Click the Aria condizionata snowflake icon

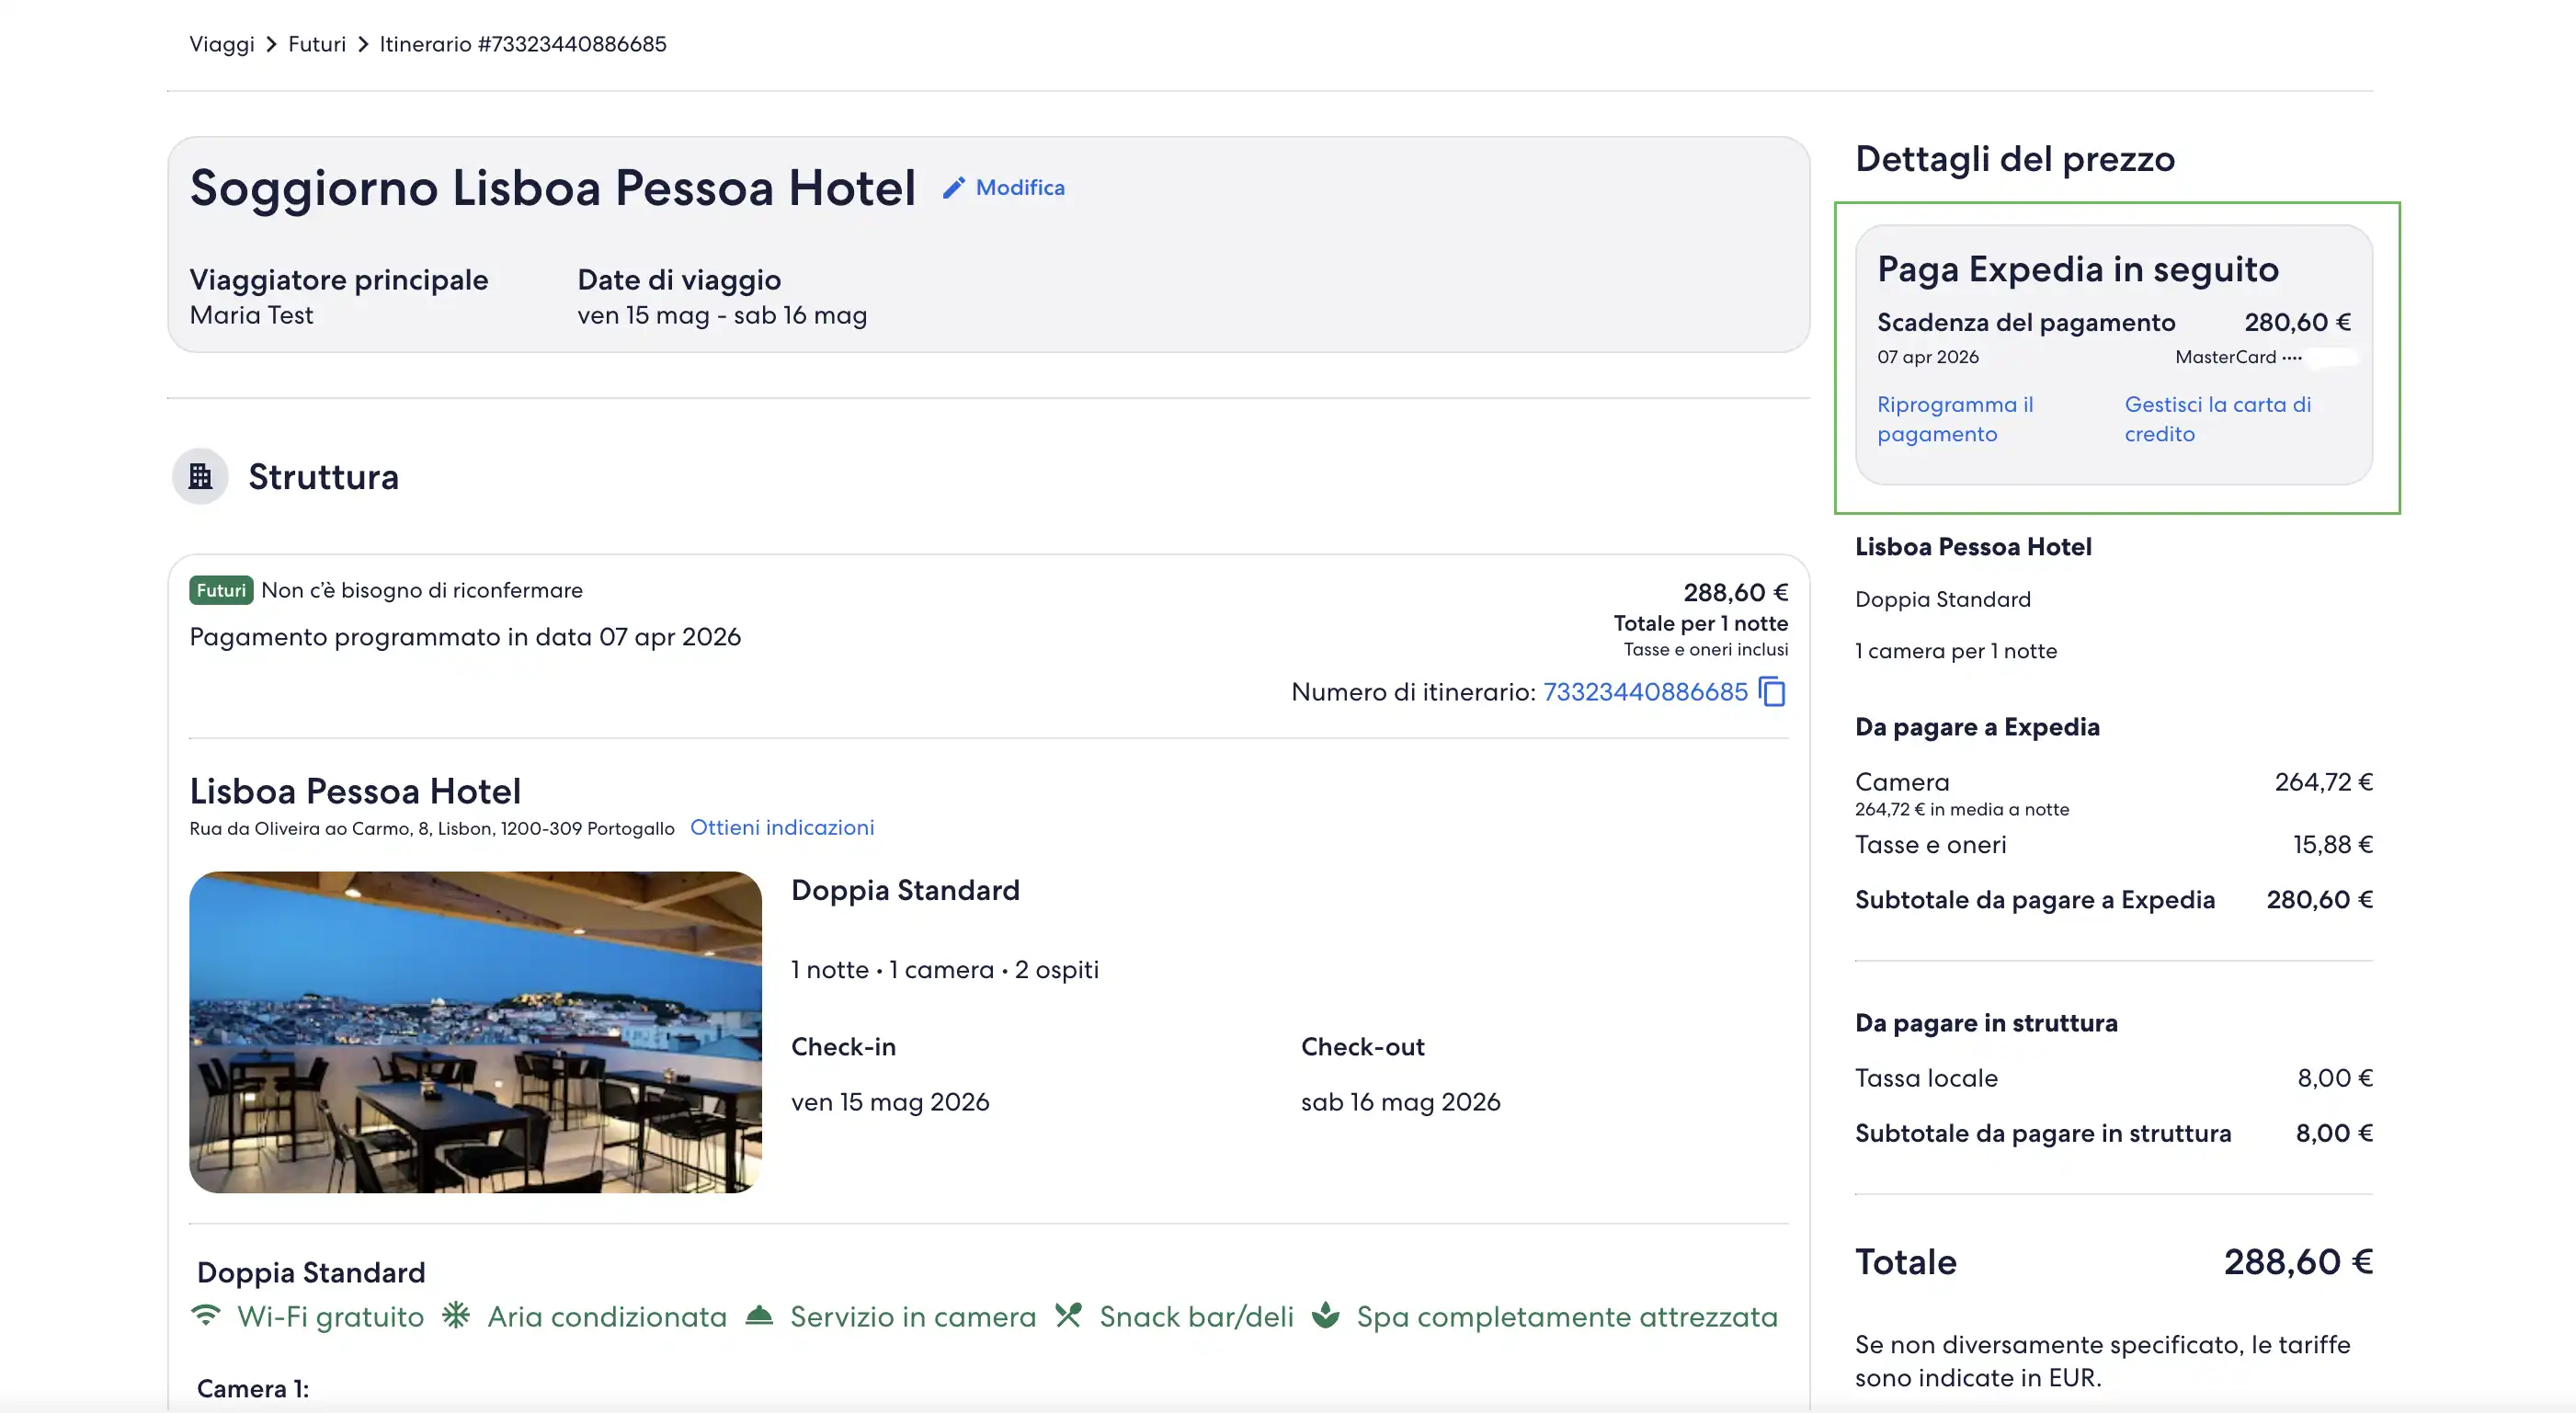(x=457, y=1317)
